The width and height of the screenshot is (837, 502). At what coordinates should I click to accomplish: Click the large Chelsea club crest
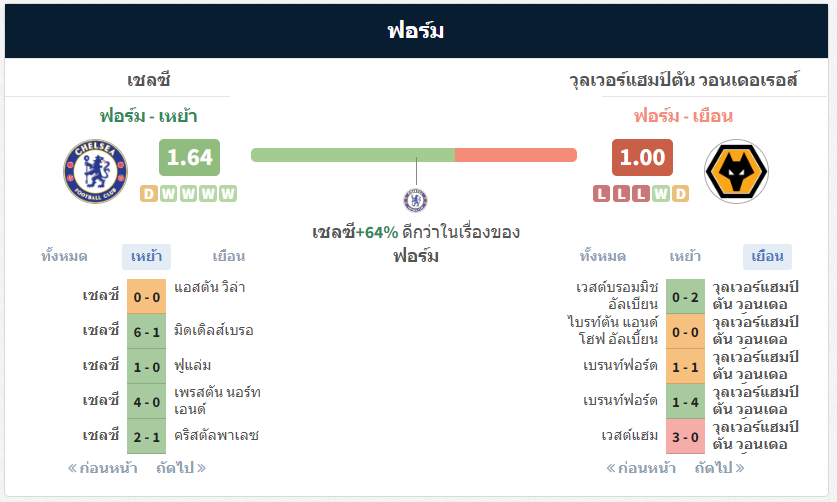tap(96, 171)
